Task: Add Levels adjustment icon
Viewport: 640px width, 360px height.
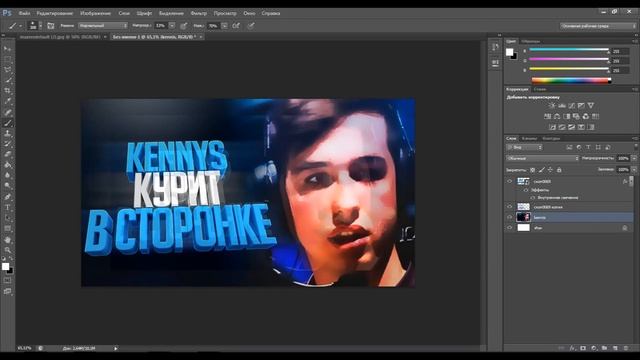Action: pos(562,106)
